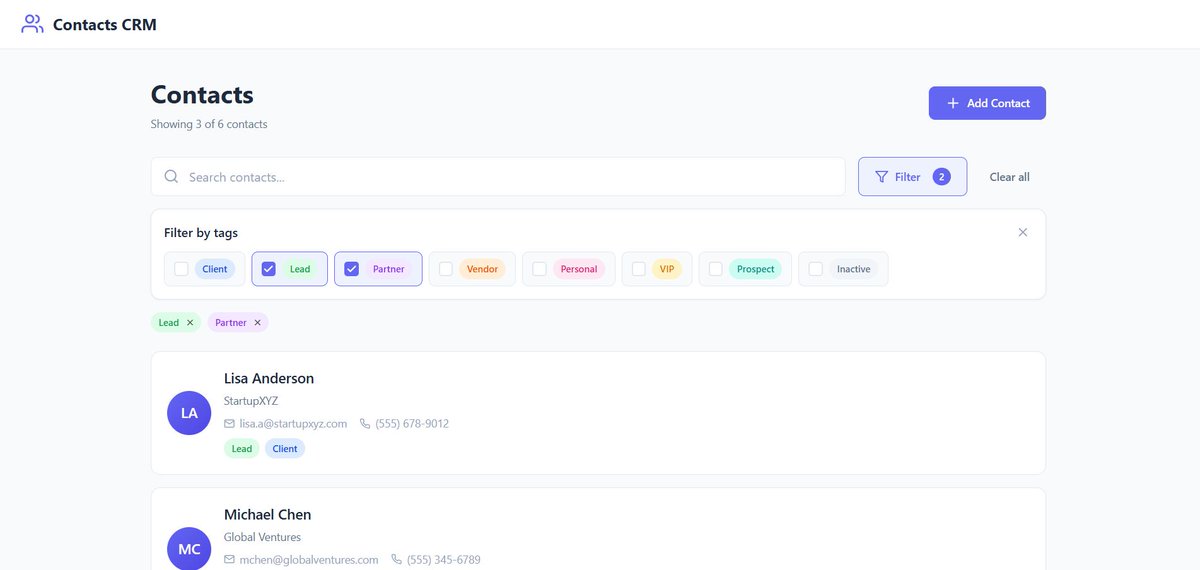
Task: Focus the Search contacts input field
Action: click(x=498, y=177)
